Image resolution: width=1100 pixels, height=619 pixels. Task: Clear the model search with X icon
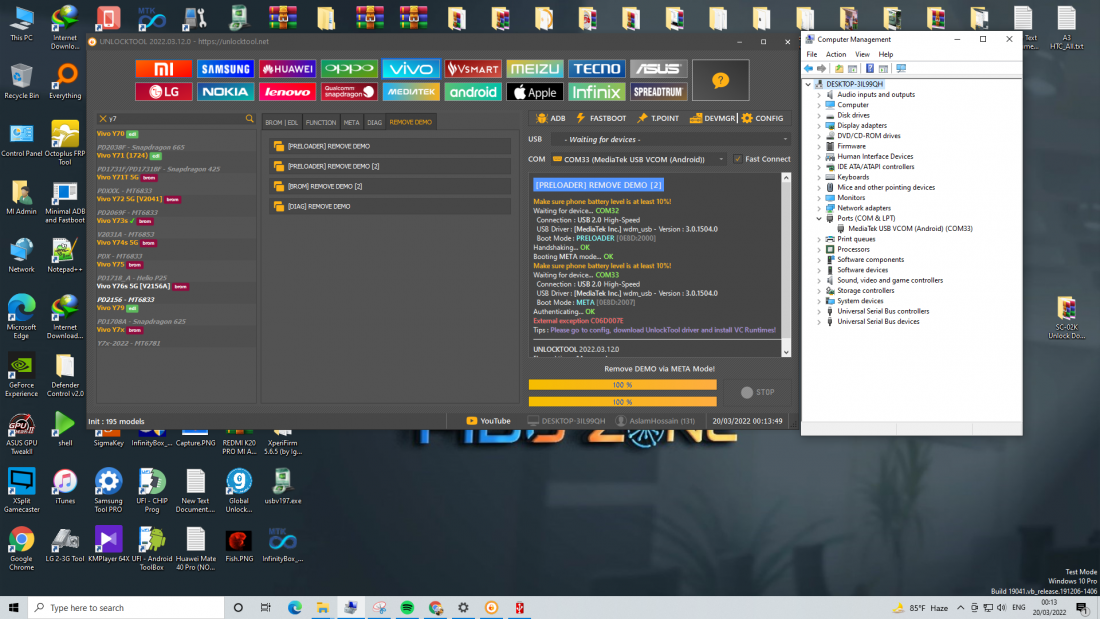point(103,119)
